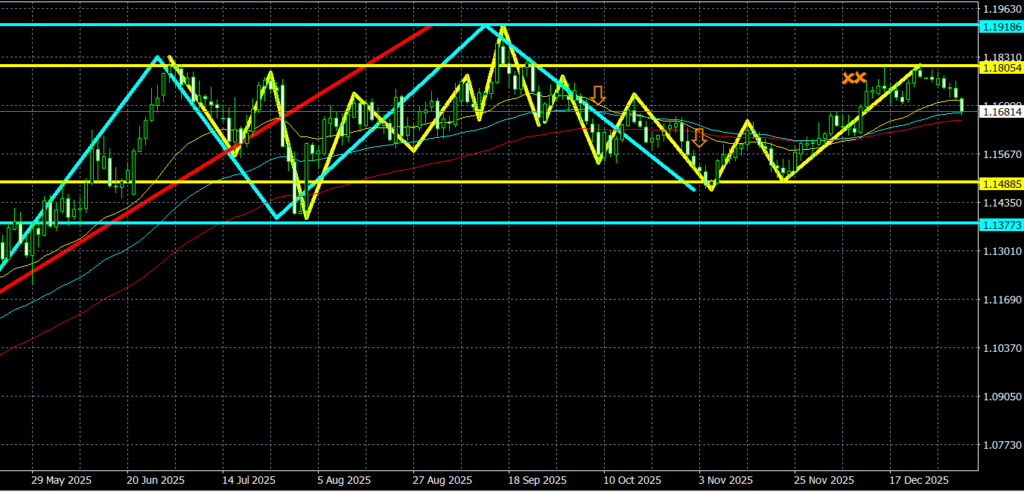1024x492 pixels.
Task: Click the 20 Jun 2025 date label
Action: pyautogui.click(x=156, y=480)
